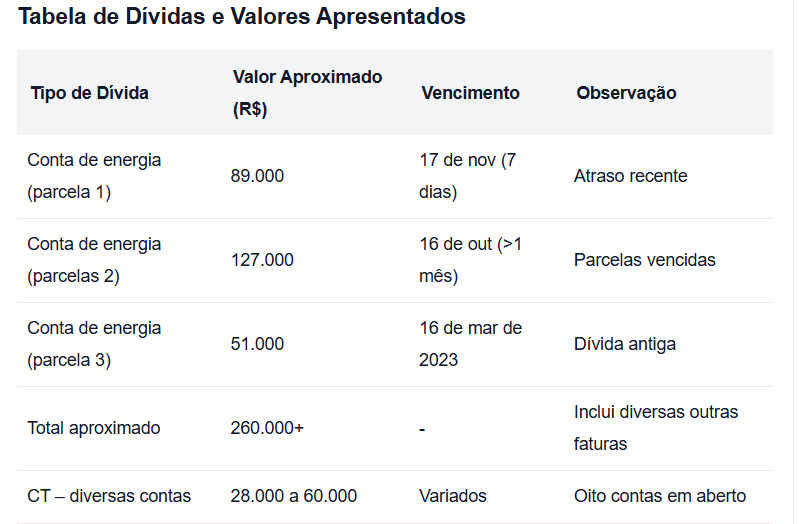Click the "17 de nov (7 dias)" due date
This screenshot has height=524, width=801.
[x=467, y=176]
